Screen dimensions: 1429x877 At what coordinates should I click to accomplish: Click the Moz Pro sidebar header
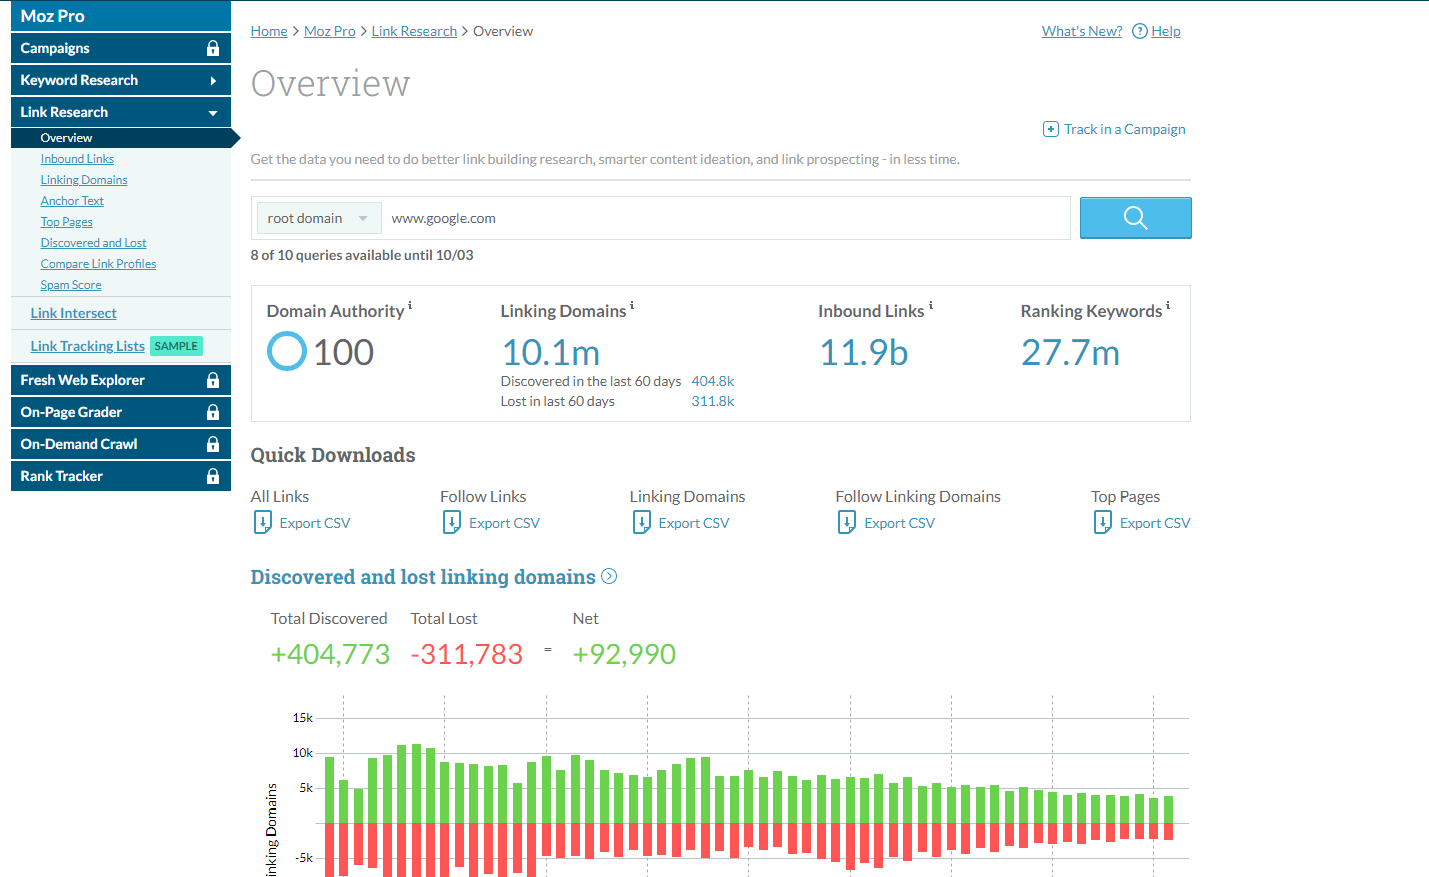(x=121, y=16)
